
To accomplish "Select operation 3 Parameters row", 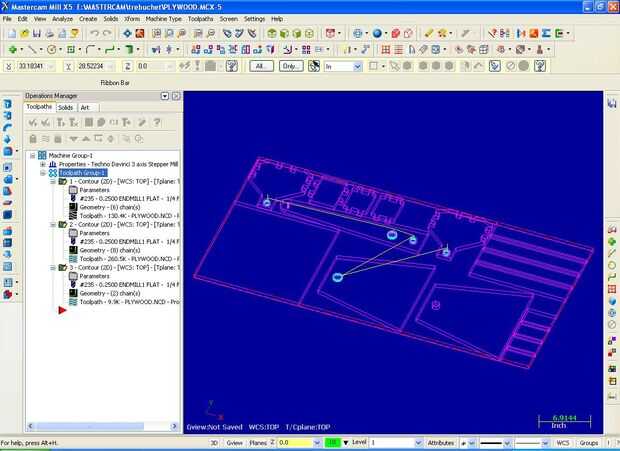I will click(94, 276).
